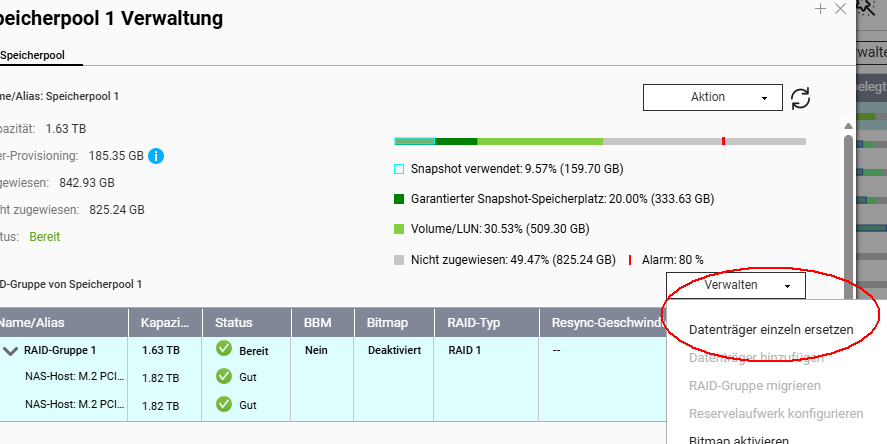Click the Über-Provisioning info icon

pos(156,156)
